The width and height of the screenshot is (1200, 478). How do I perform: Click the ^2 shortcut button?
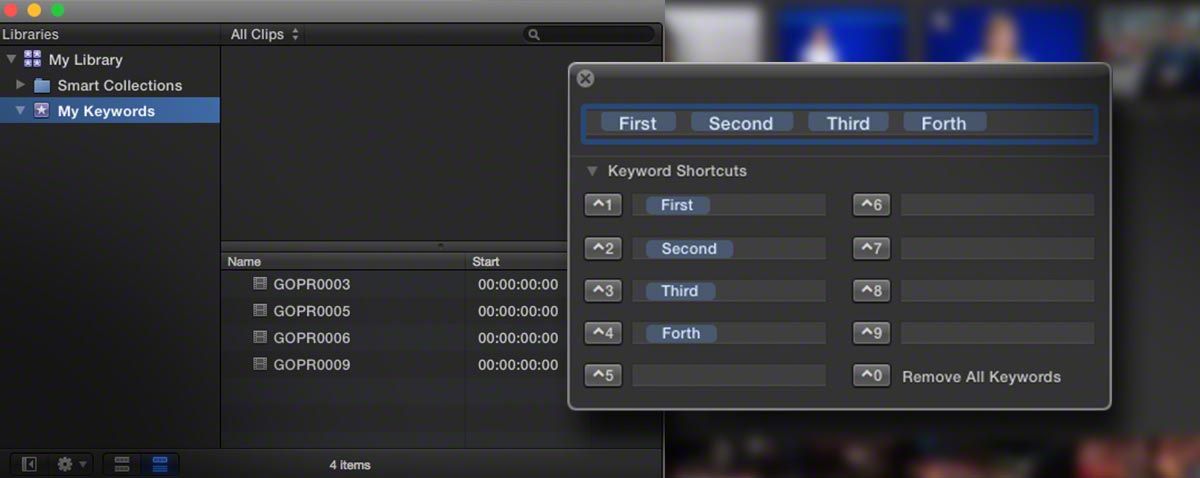[603, 248]
